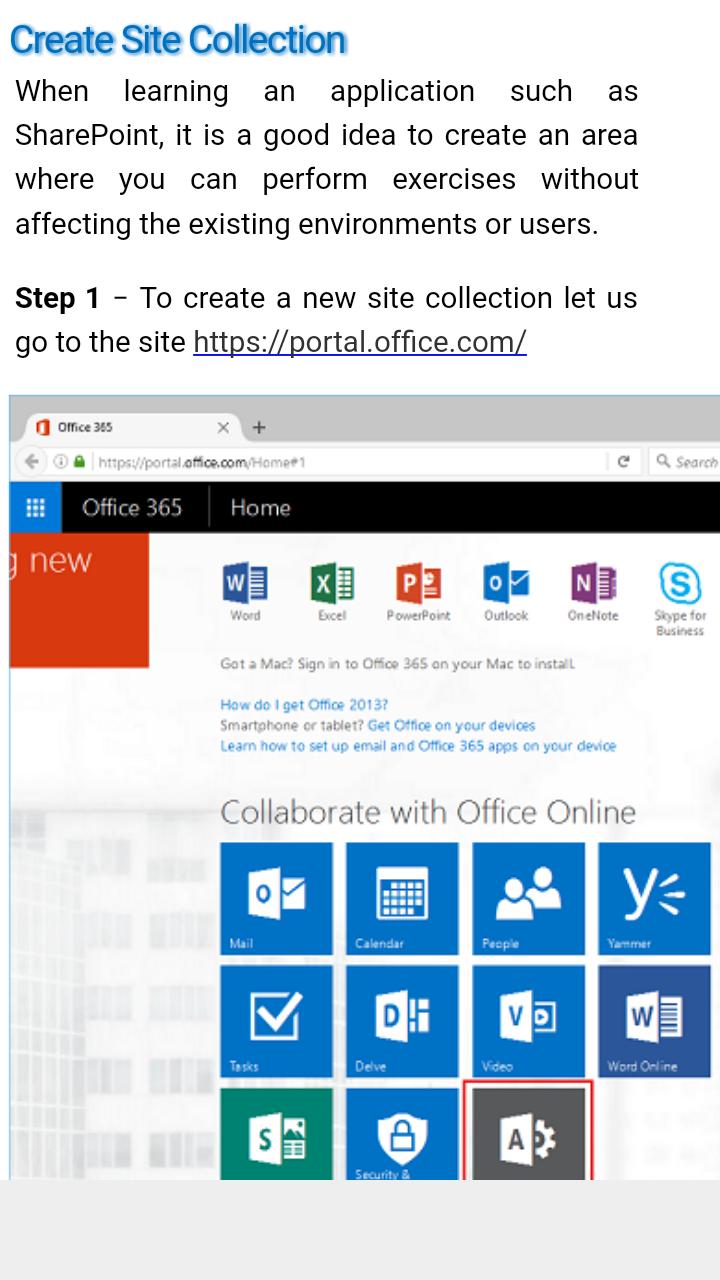This screenshot has height=1280, width=720.
Task: Close the Office 365 browser tab
Action: click(223, 427)
